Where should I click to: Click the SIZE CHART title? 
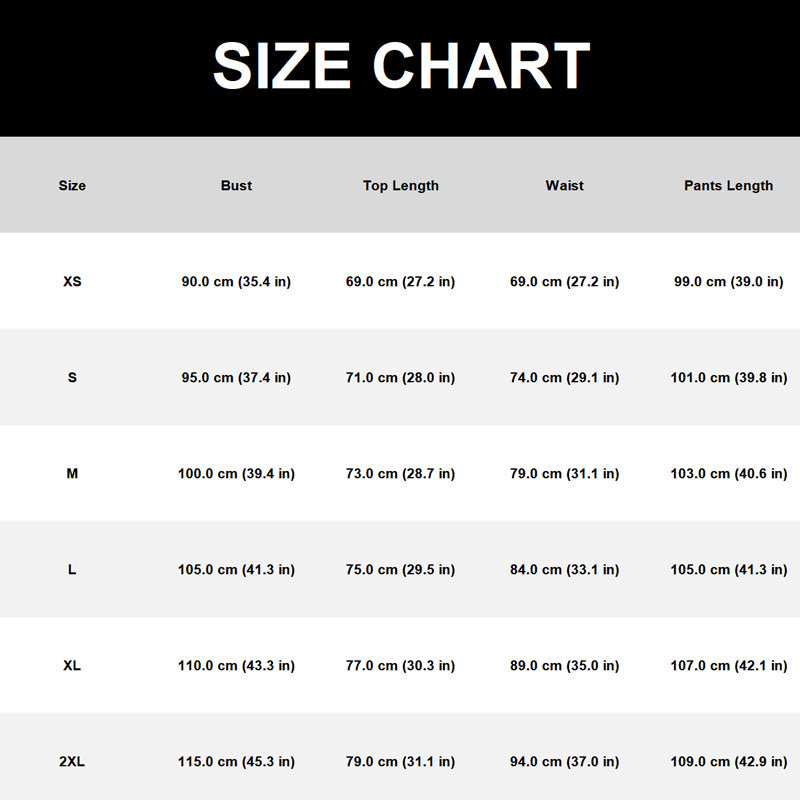pos(401,65)
